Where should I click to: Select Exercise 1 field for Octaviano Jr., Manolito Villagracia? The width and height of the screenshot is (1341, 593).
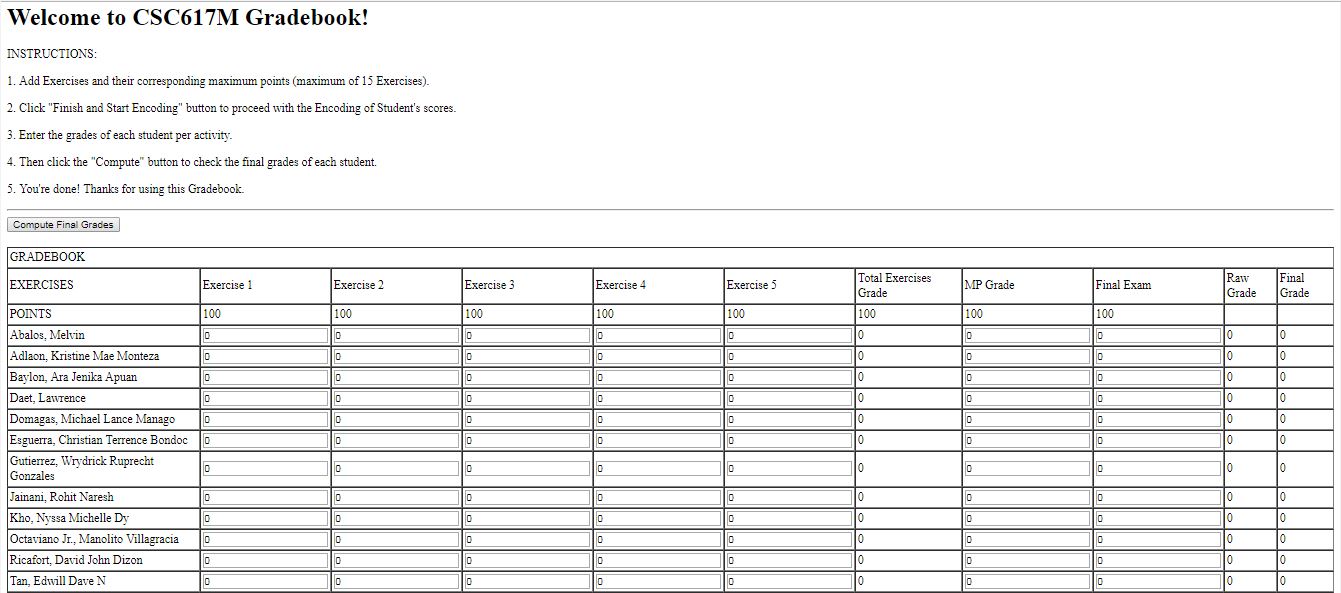click(x=265, y=540)
